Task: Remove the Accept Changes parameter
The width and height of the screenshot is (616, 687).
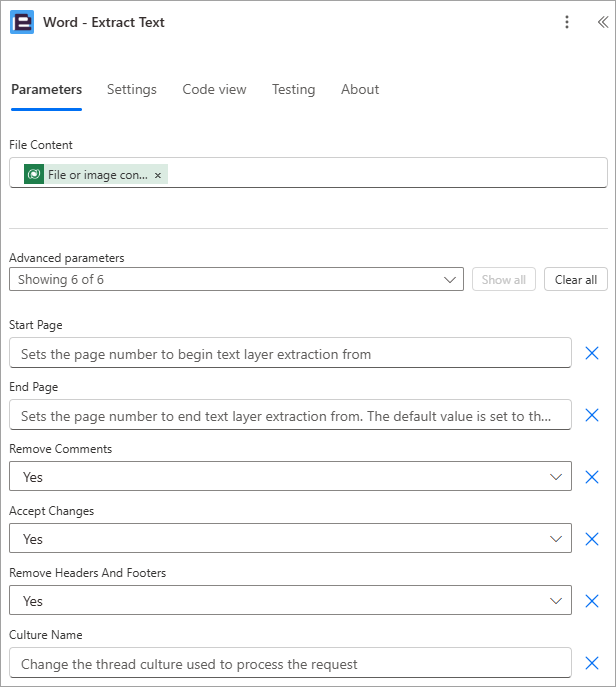Action: [592, 539]
